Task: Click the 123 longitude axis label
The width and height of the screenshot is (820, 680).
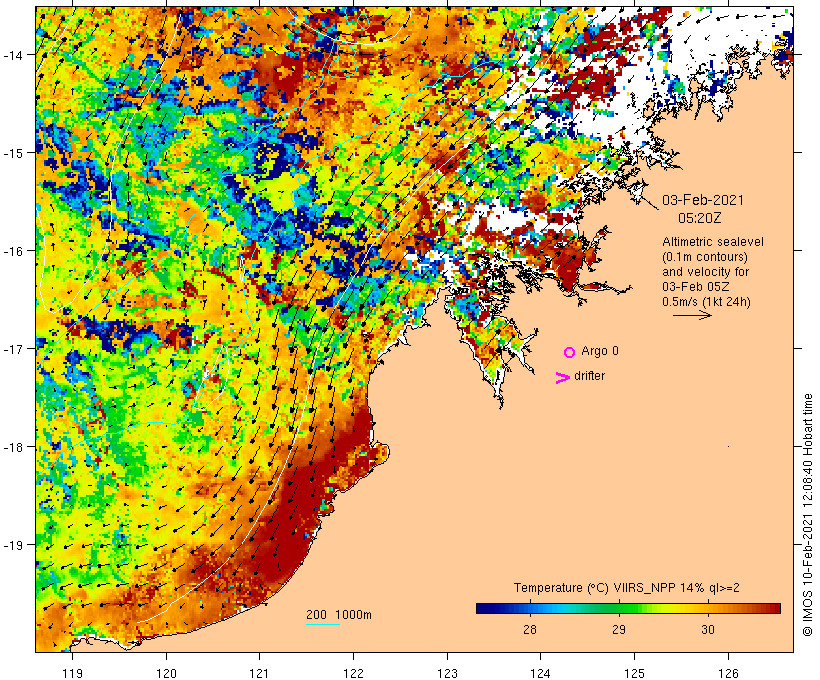Action: pyautogui.click(x=447, y=673)
